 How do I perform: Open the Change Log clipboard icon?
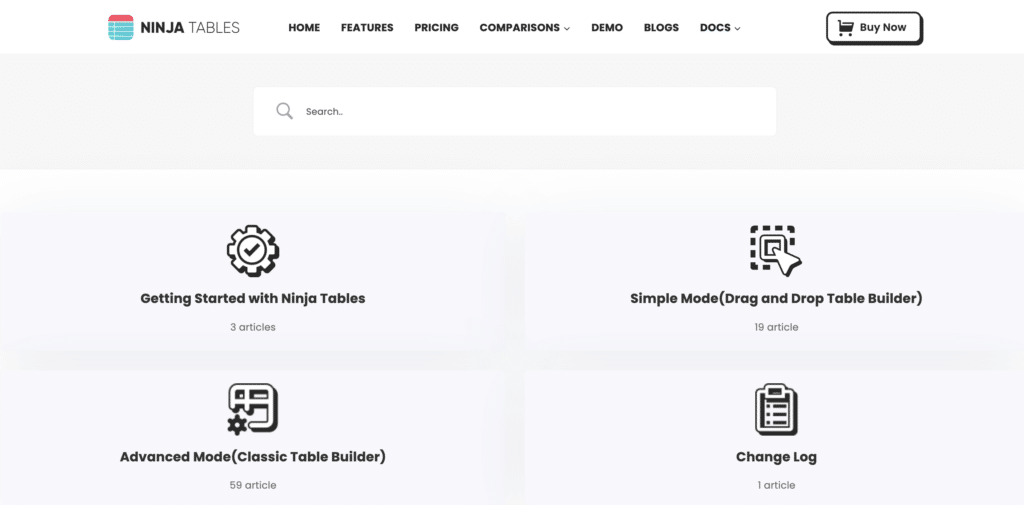[776, 410]
